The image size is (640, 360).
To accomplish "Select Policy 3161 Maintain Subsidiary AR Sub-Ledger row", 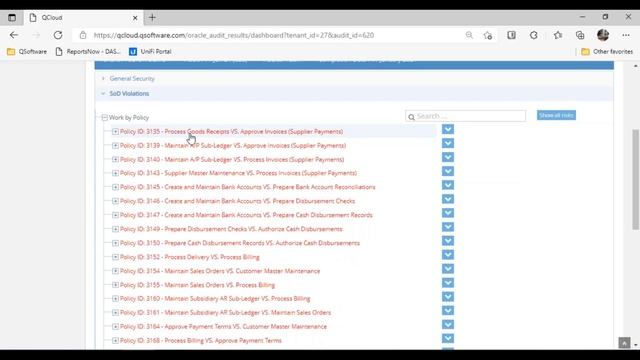I will [225, 313].
